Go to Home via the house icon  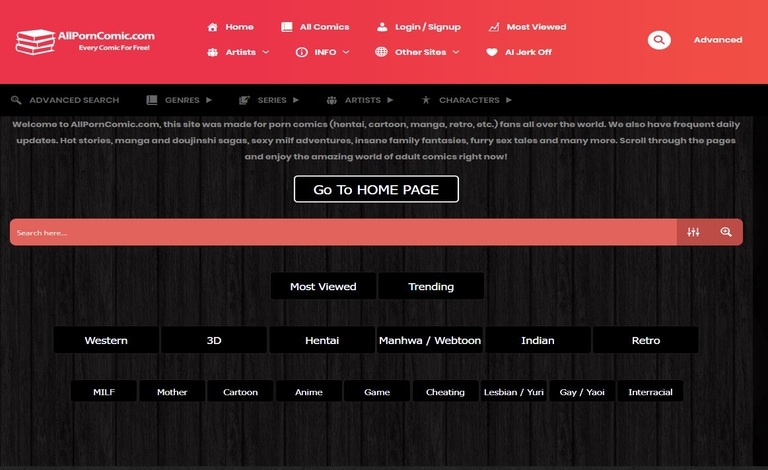click(213, 27)
